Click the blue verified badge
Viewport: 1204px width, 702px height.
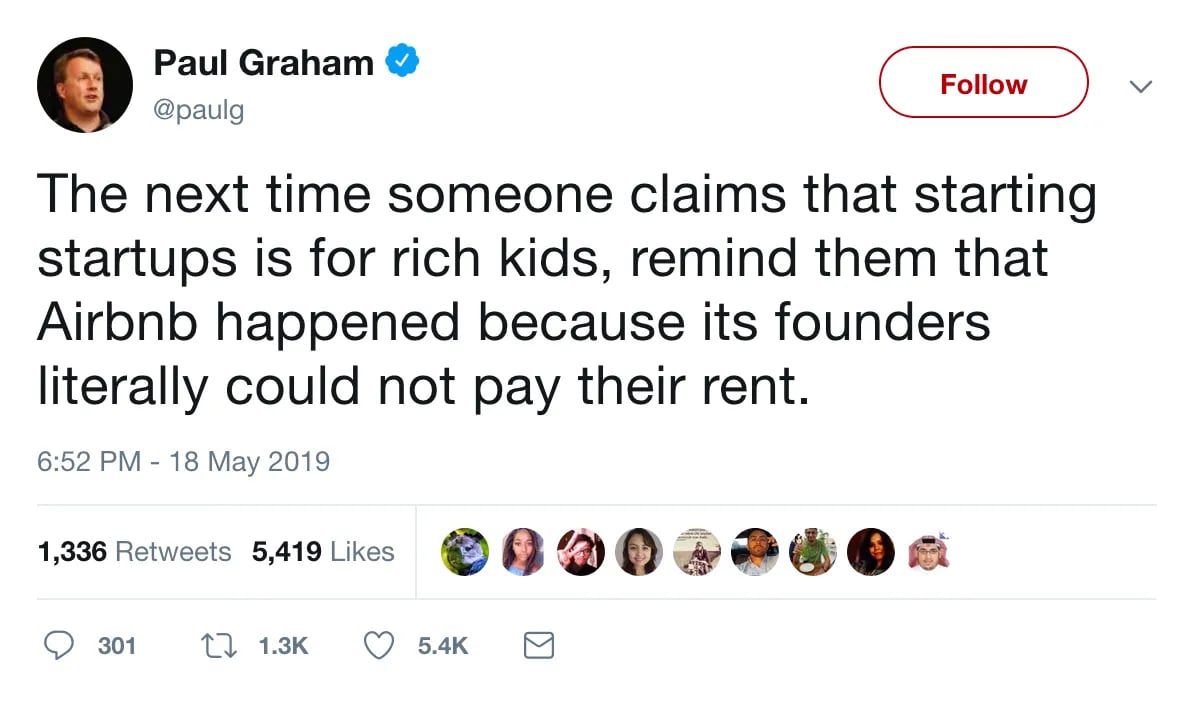402,62
